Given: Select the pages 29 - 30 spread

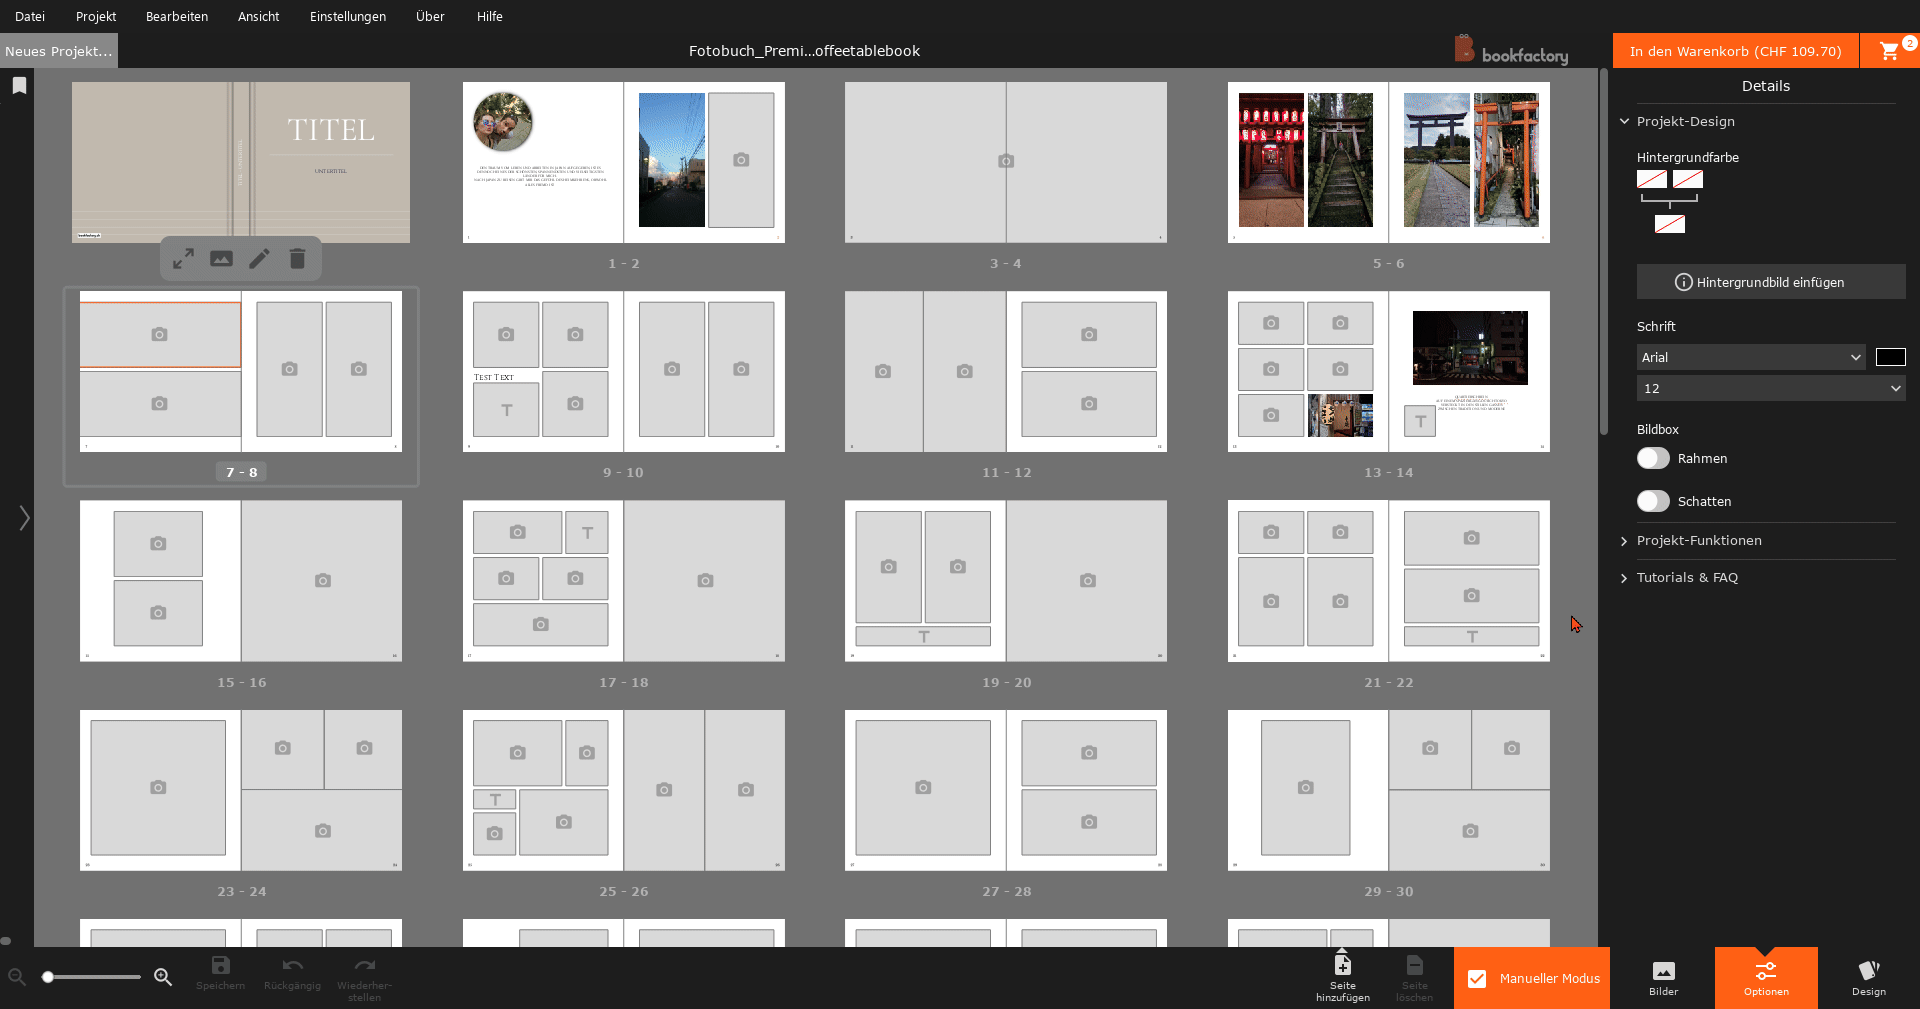Looking at the screenshot, I should point(1389,790).
